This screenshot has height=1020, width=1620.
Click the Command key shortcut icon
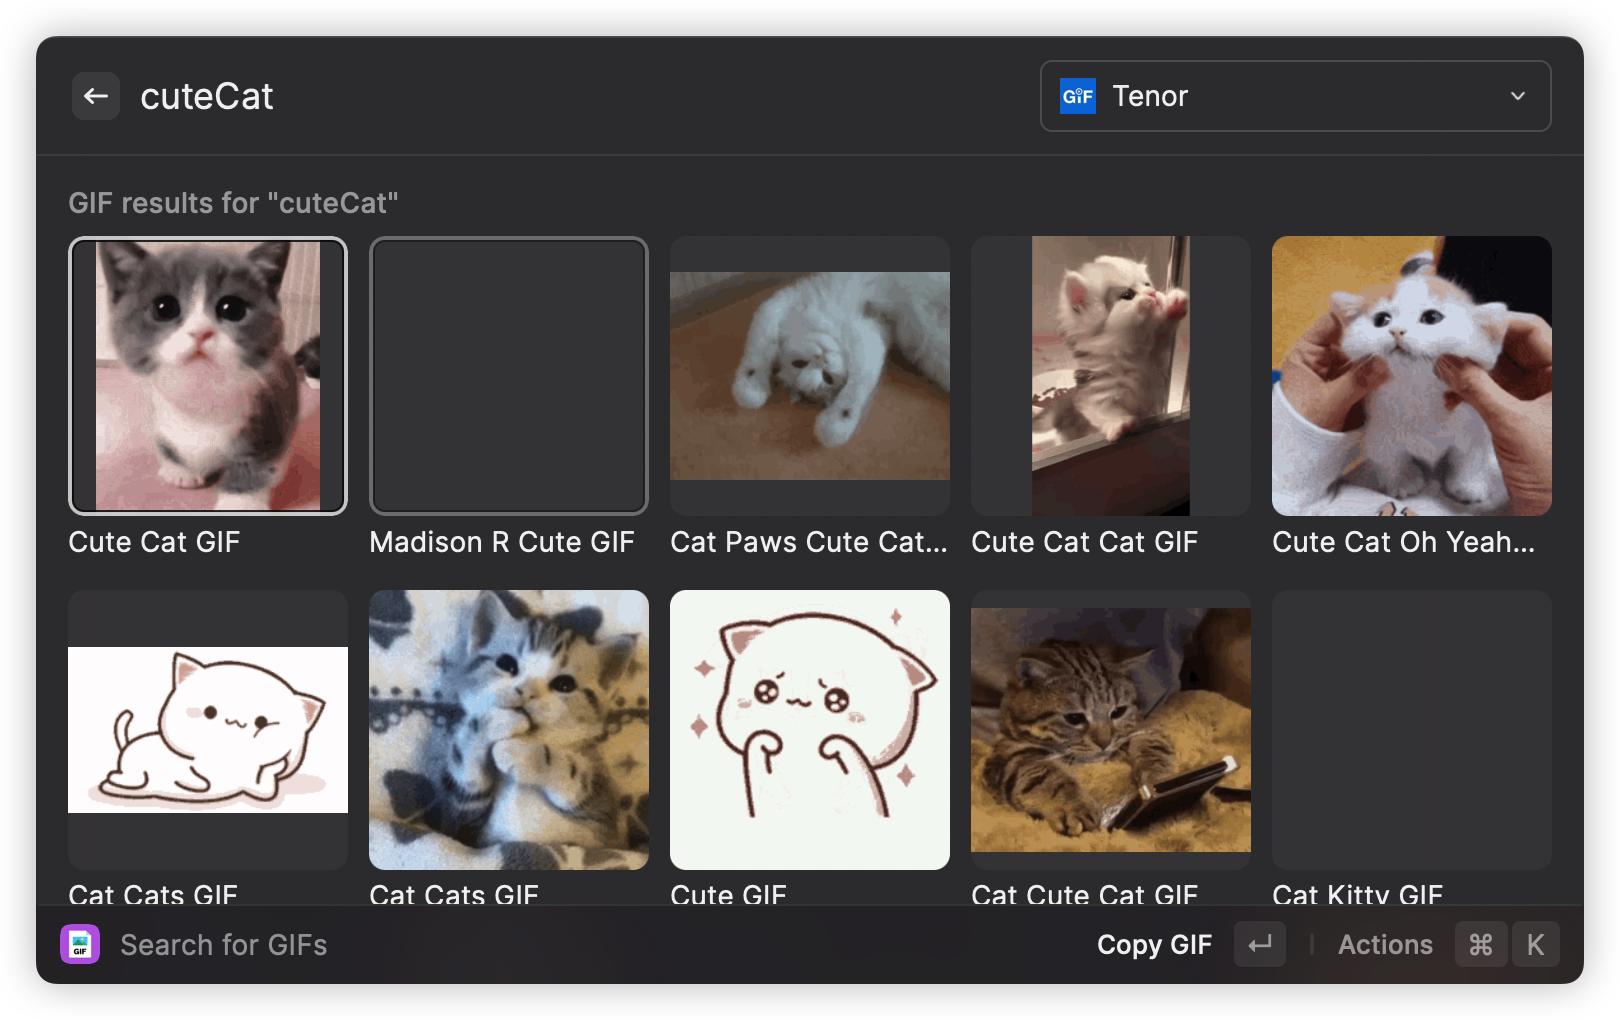click(1481, 945)
